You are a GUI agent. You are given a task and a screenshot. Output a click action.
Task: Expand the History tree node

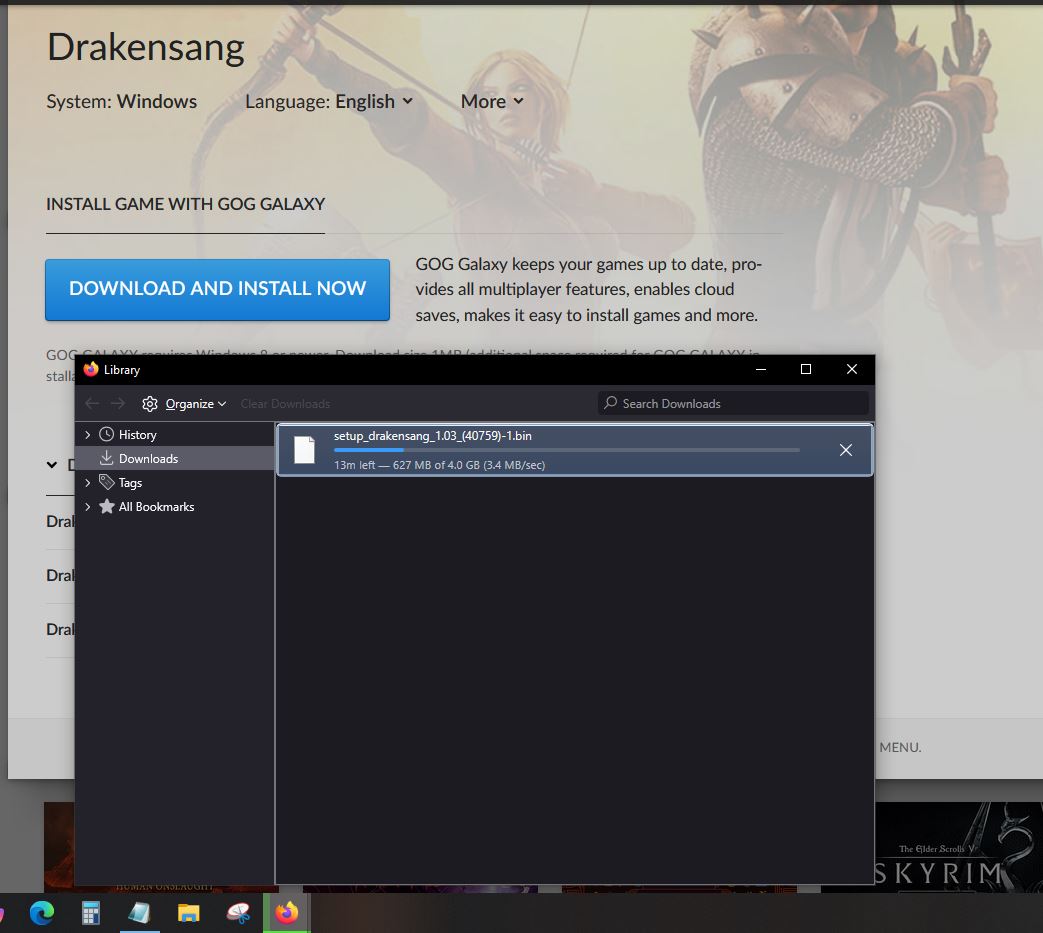click(88, 435)
